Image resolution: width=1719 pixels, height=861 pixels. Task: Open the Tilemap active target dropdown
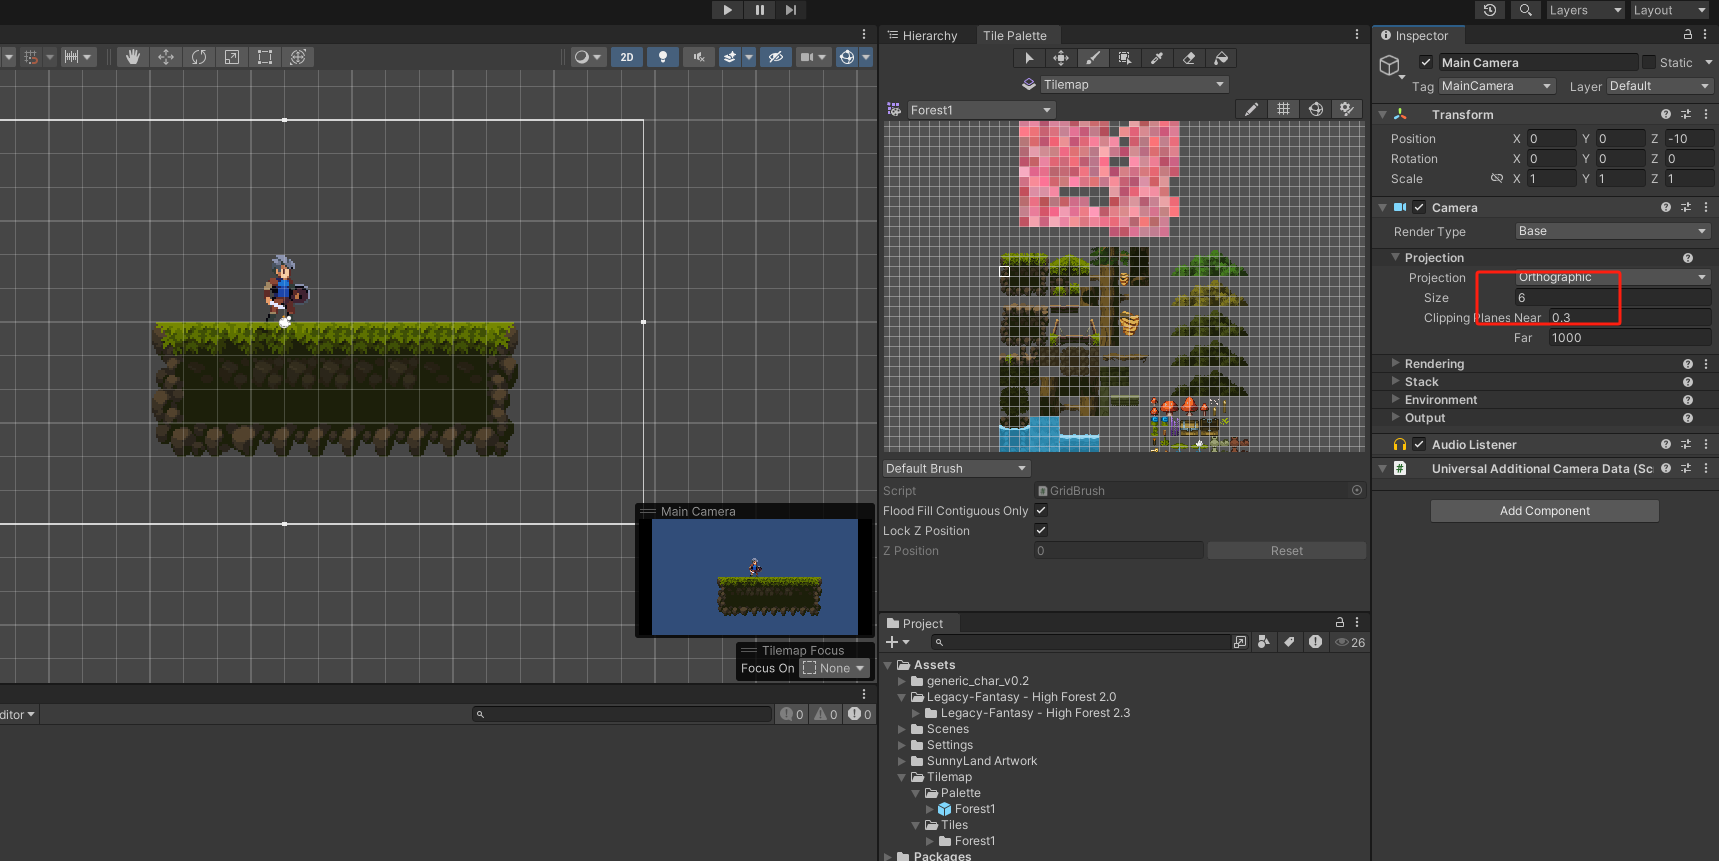pos(1134,84)
